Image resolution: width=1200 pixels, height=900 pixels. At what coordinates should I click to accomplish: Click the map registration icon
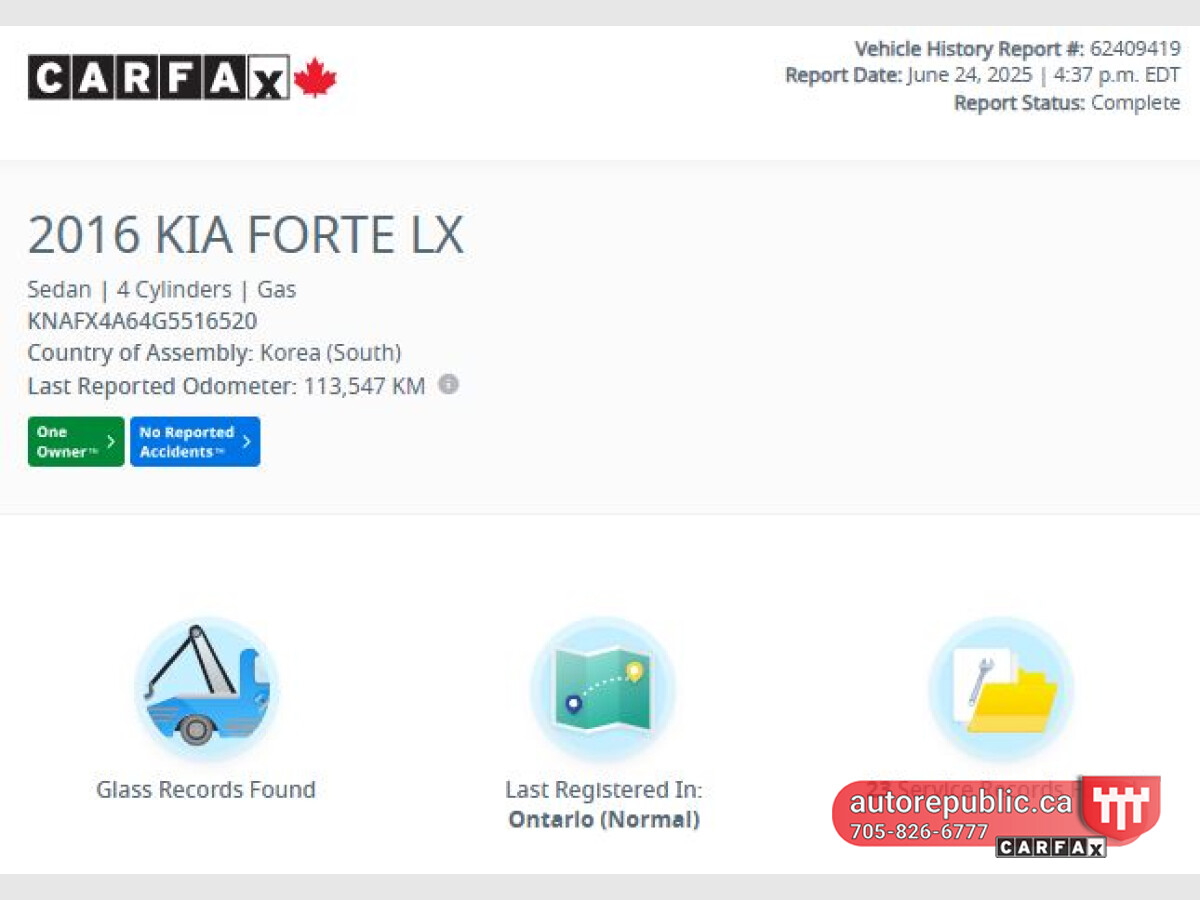[603, 689]
